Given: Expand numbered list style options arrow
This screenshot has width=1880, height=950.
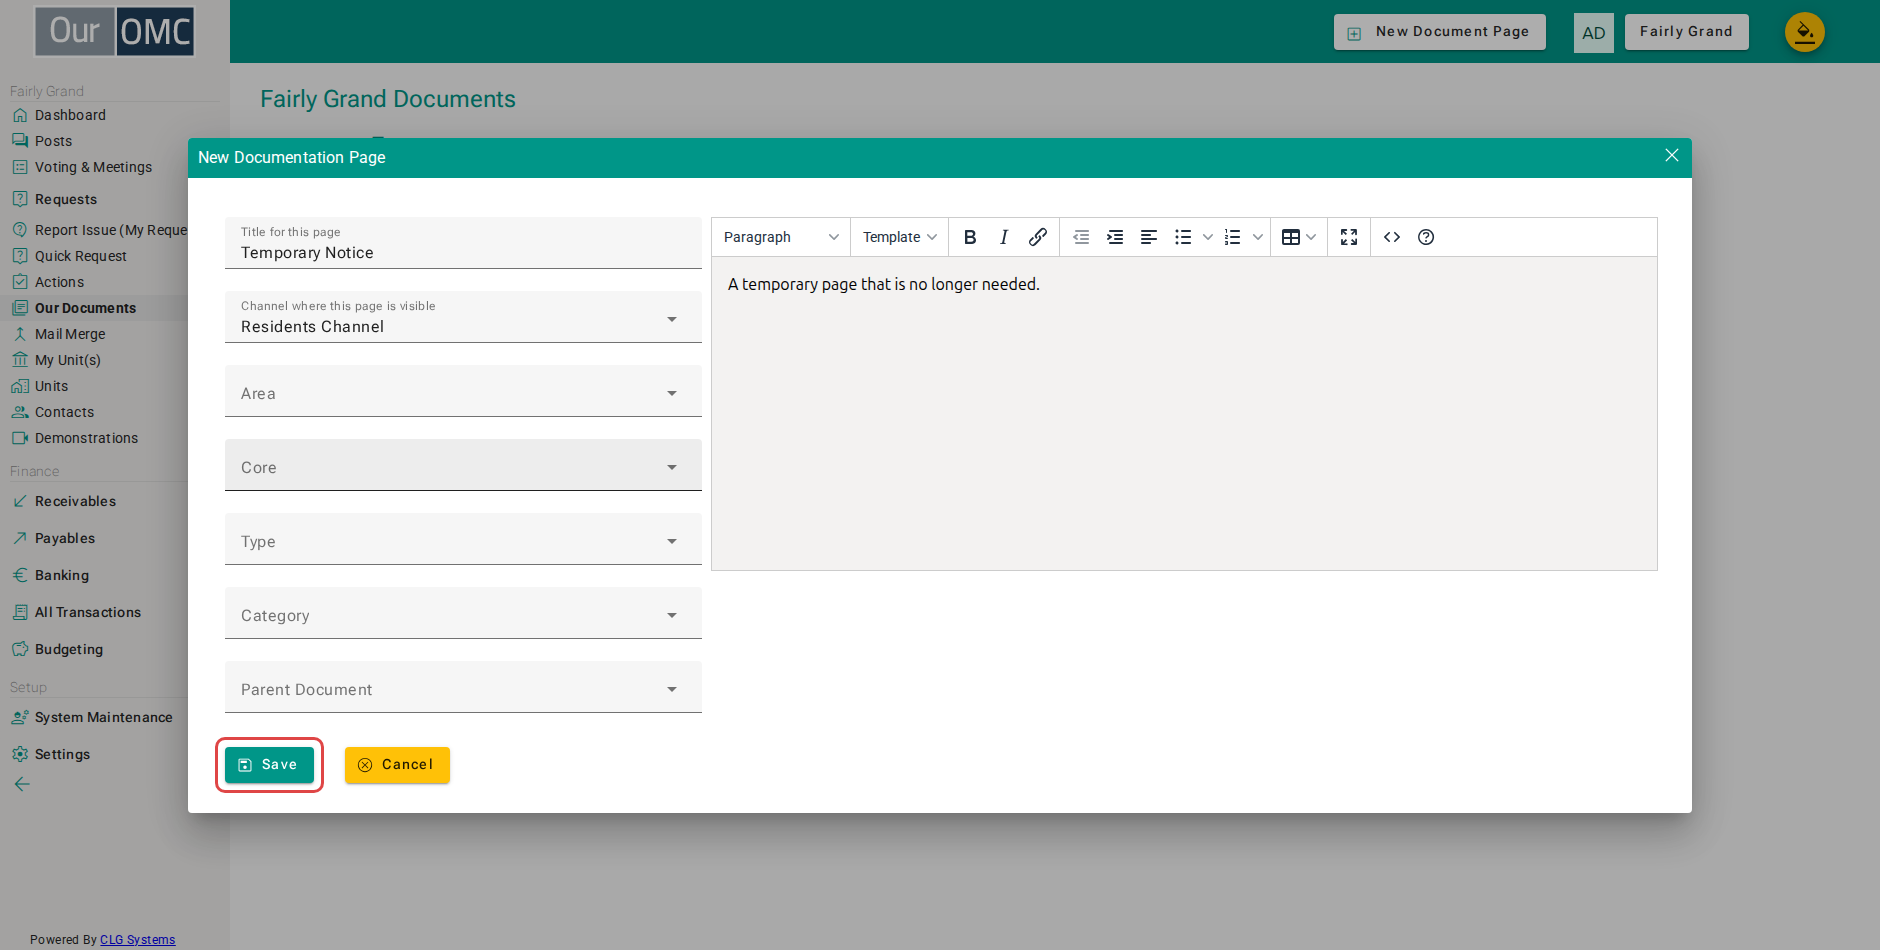Looking at the screenshot, I should click(x=1258, y=237).
